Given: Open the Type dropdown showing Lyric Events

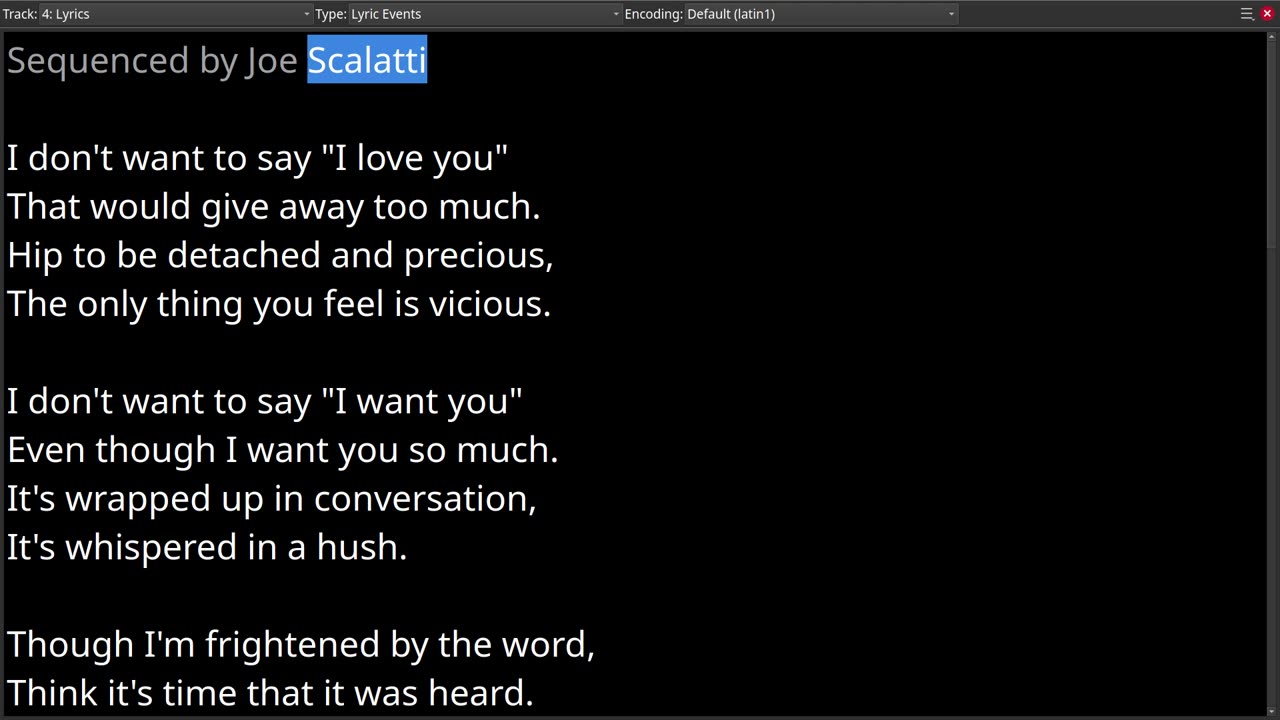Looking at the screenshot, I should click(x=486, y=14).
